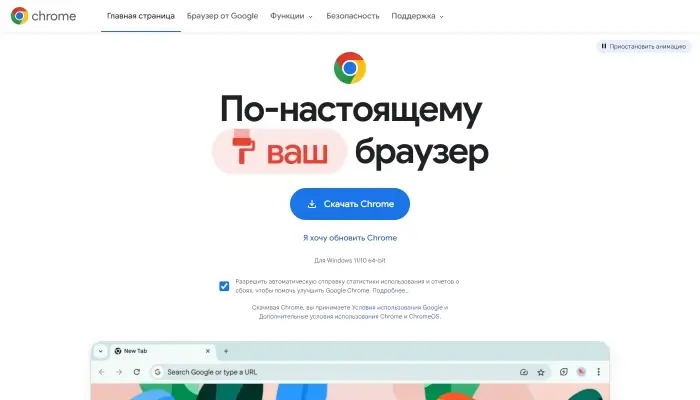This screenshot has width=700, height=400.
Task: Open the Безопасность menu item
Action: (353, 16)
